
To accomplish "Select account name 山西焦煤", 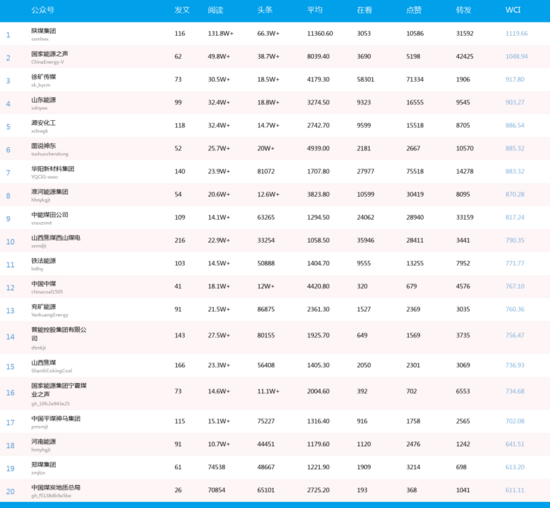I will coord(43,362).
